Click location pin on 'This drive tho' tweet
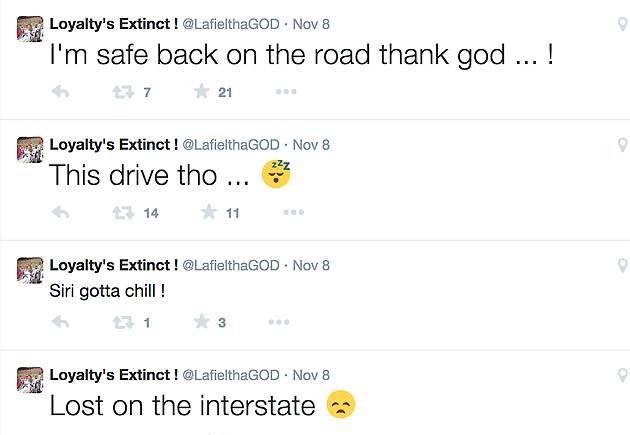The image size is (630, 435). coord(622,146)
